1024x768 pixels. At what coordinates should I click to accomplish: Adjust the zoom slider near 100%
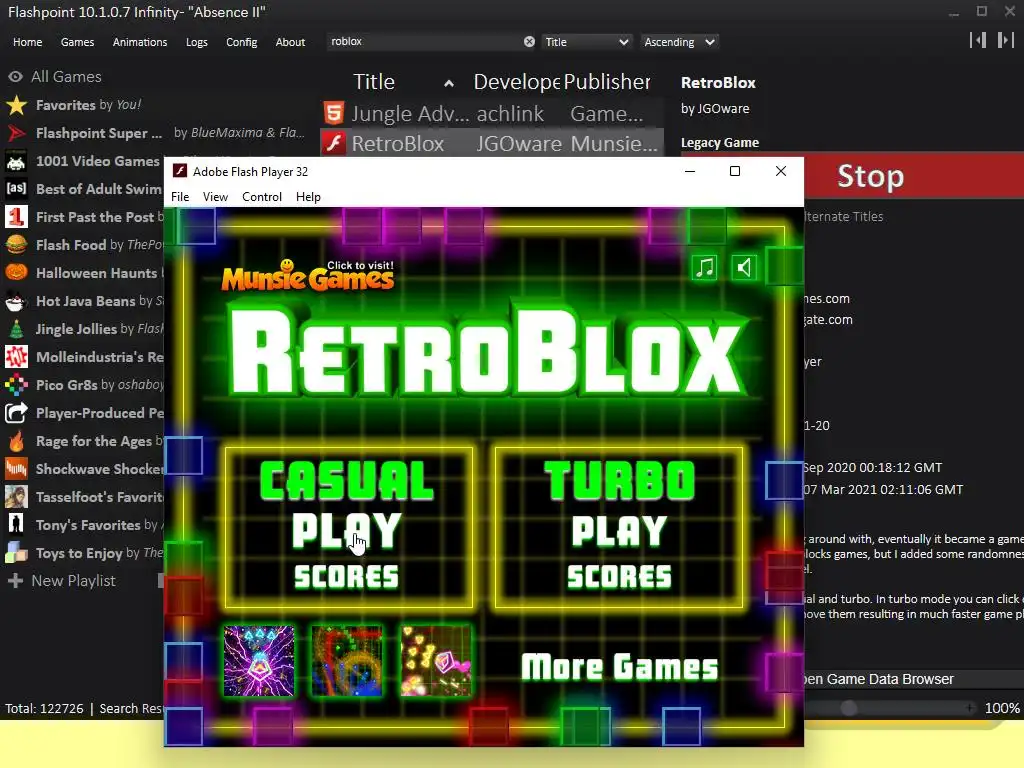click(x=848, y=708)
